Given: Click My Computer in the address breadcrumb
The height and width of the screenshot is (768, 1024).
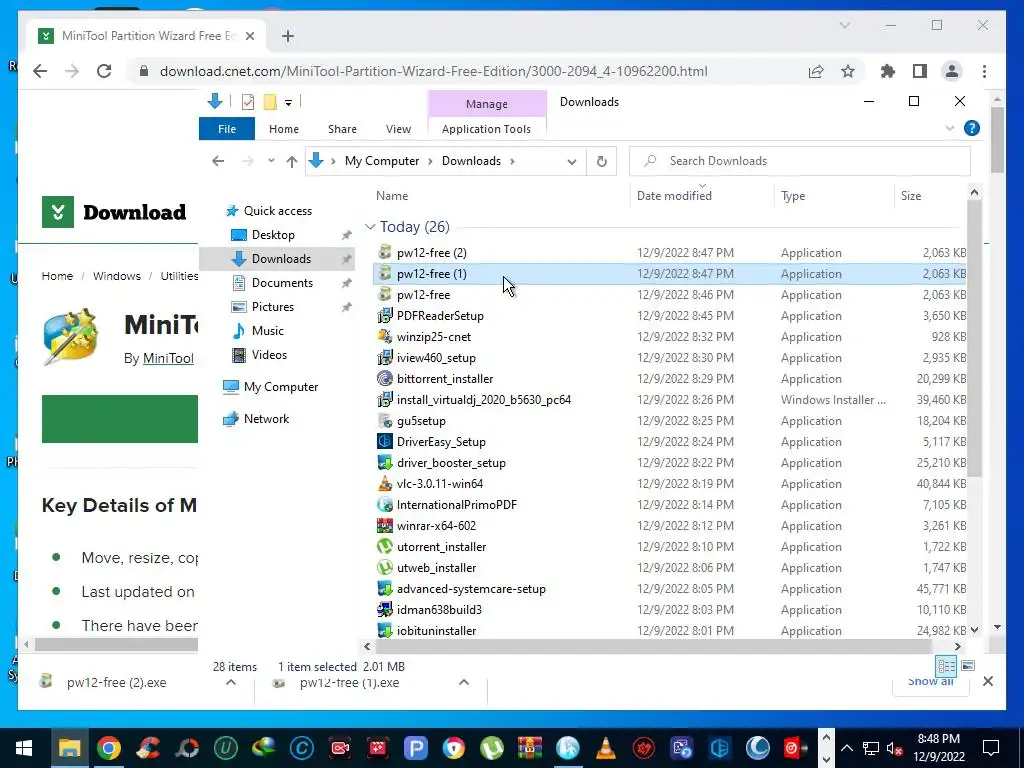Looking at the screenshot, I should click(x=382, y=161).
